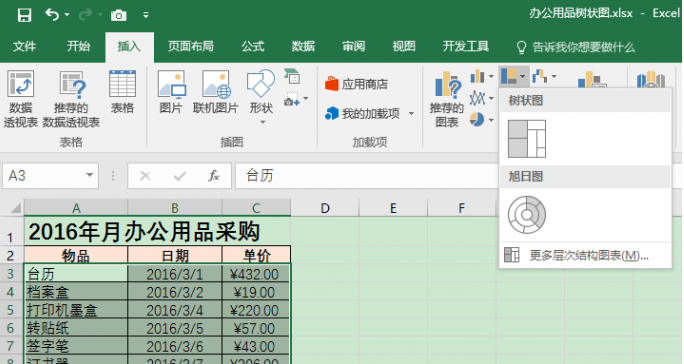Viewport: 684px width, 364px height.
Task: Switch to the 公式 tab
Action: tap(253, 46)
